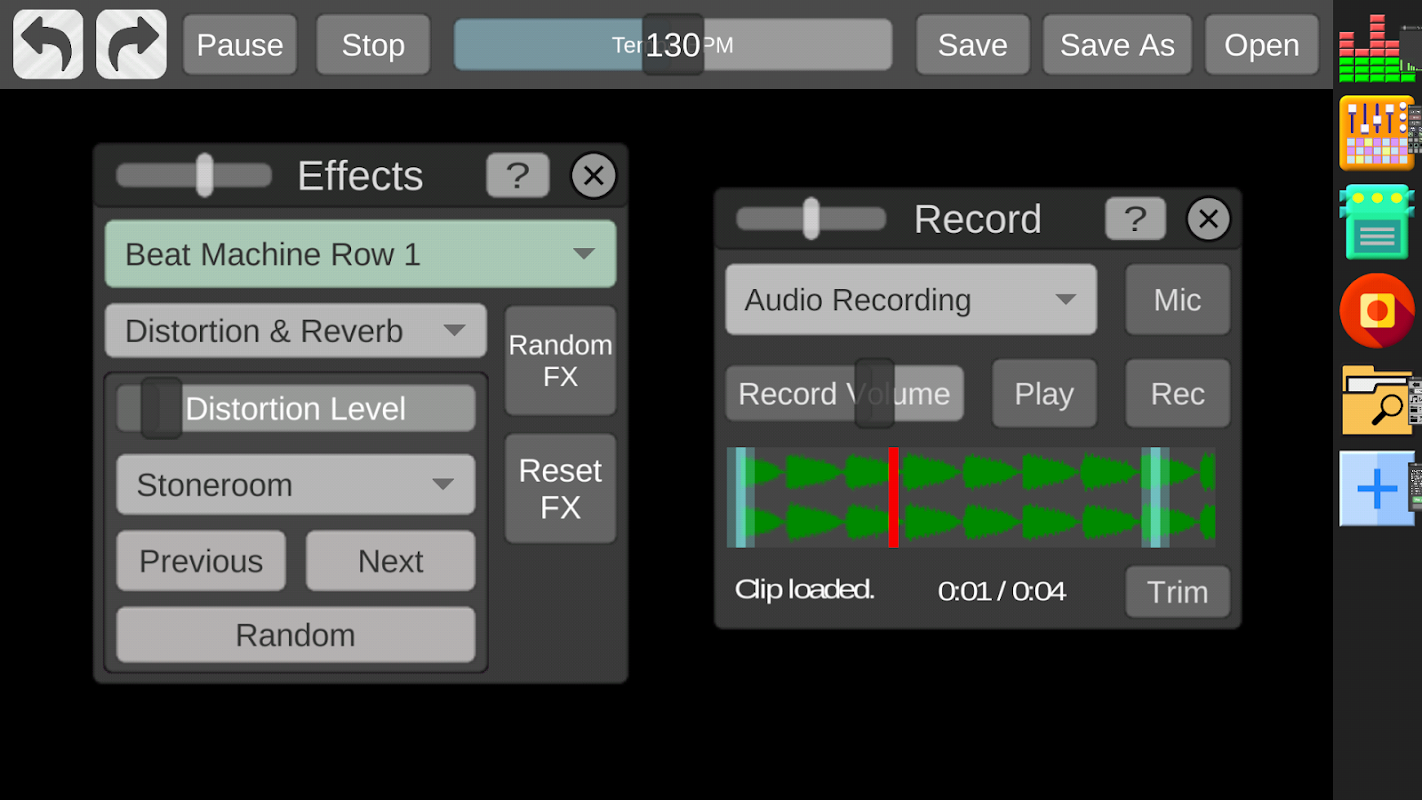Open the equalizer bars sidebar icon
Screen dimensions: 1422x800
(1378, 47)
